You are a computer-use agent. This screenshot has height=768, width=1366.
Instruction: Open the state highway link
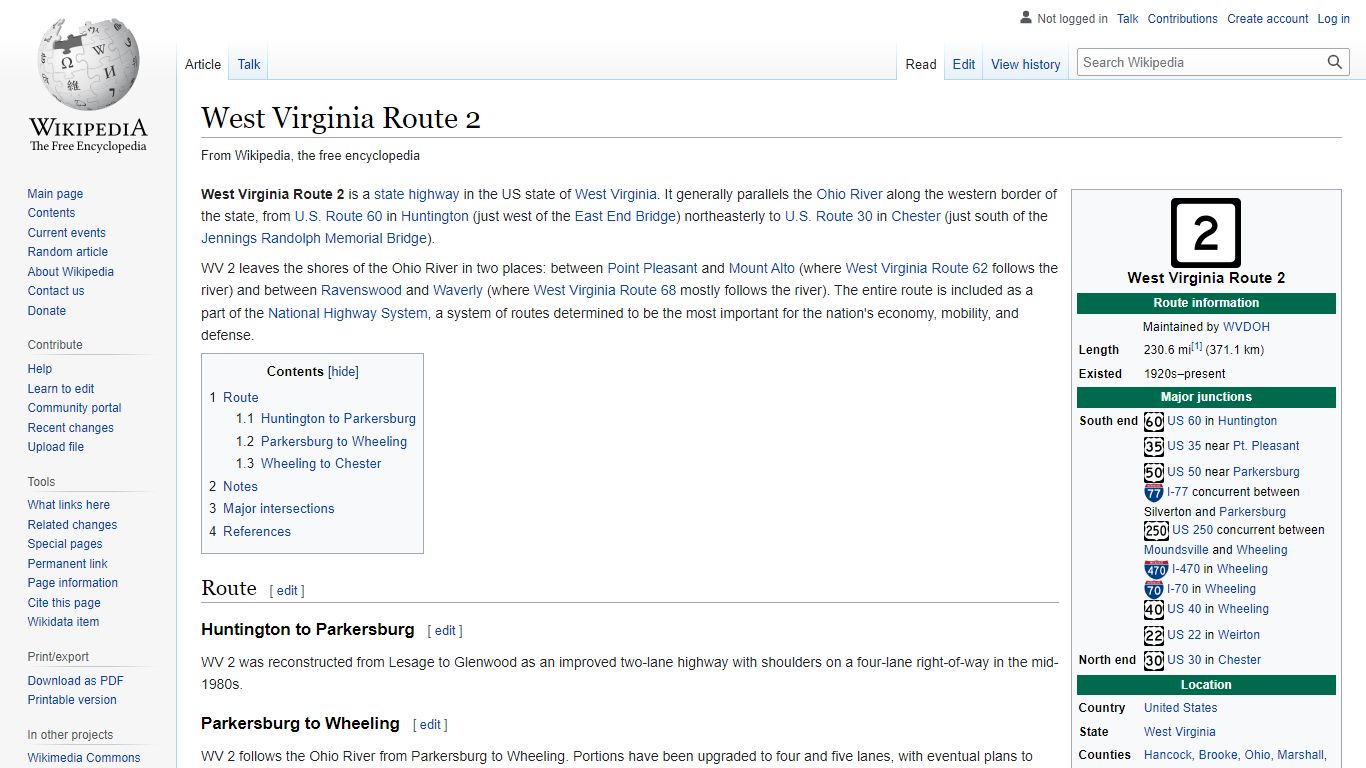coord(417,194)
